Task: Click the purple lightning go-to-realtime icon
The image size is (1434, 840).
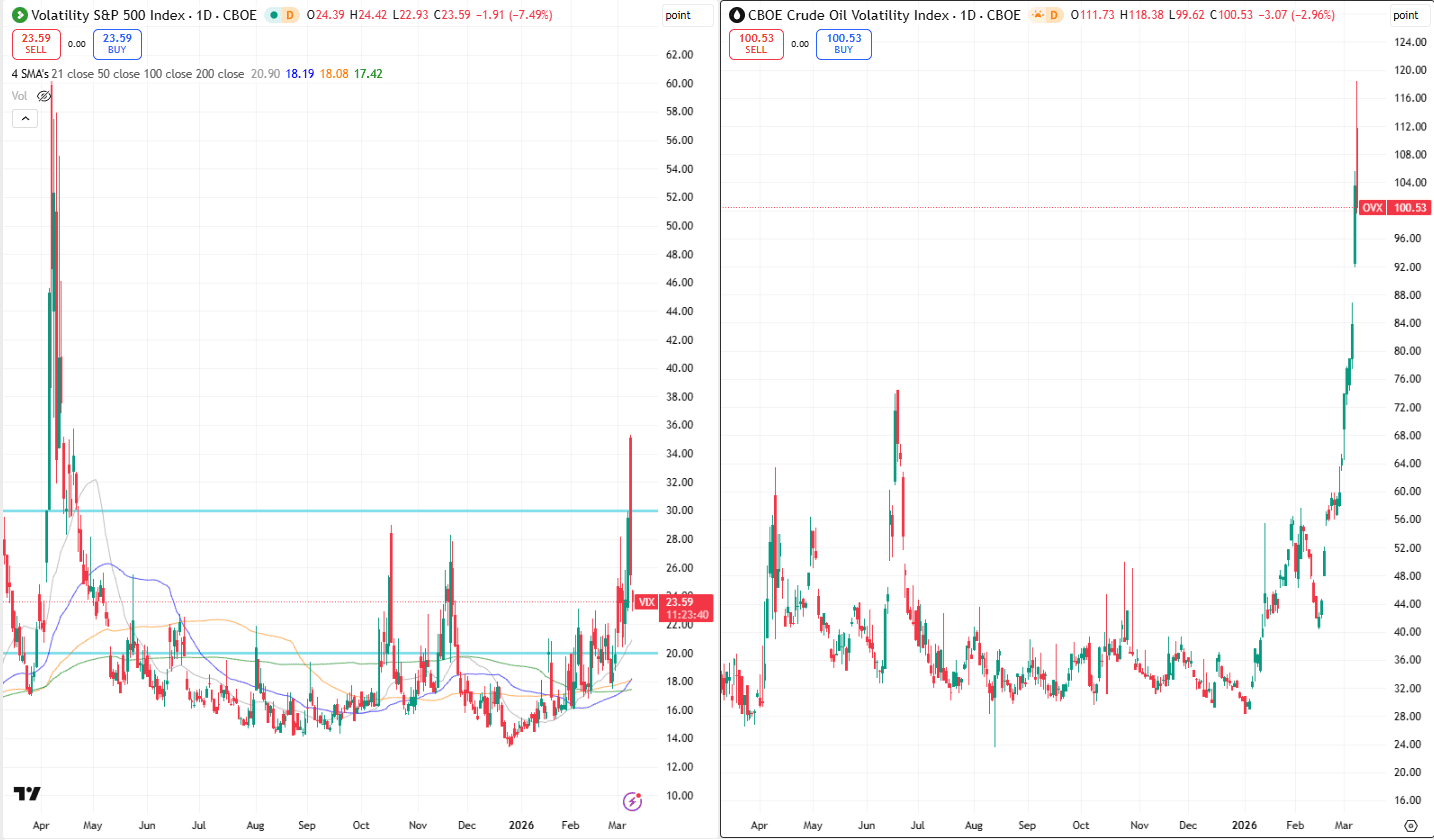Action: coord(632,800)
